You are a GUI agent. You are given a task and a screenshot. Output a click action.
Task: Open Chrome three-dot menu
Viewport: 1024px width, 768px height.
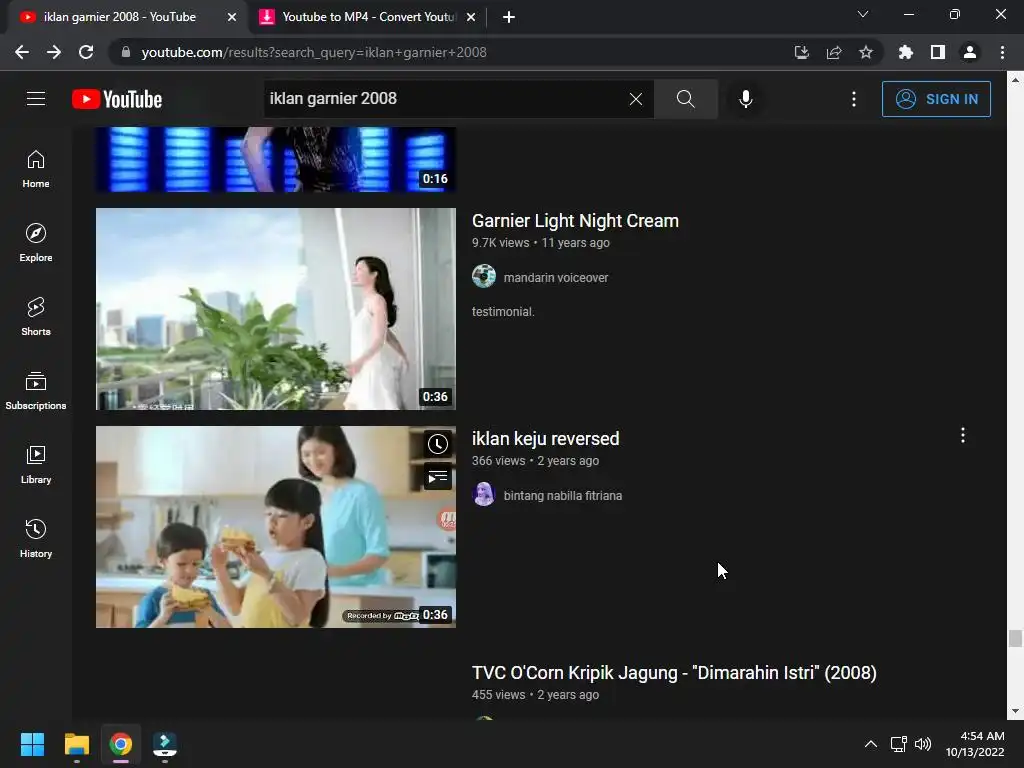[1002, 52]
